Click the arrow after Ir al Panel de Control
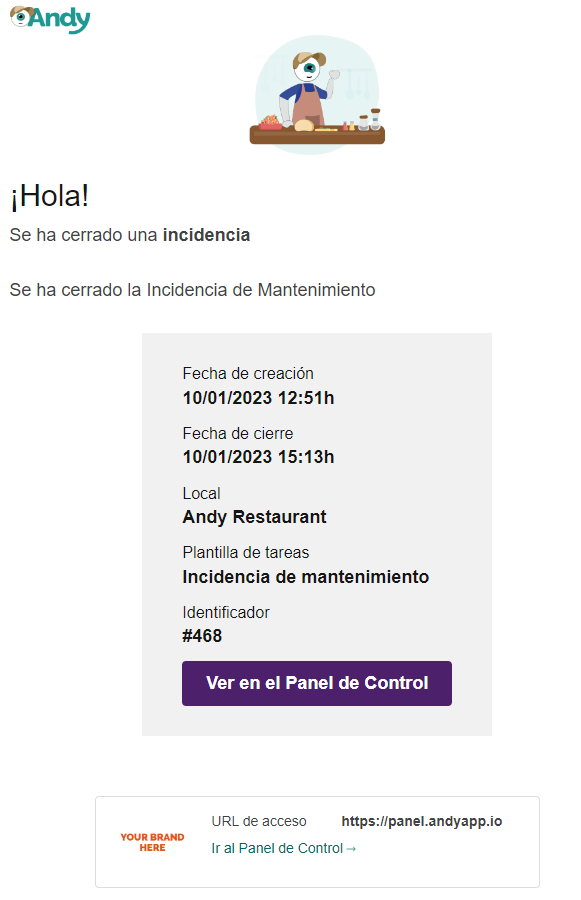This screenshot has width=581, height=900. coord(351,849)
